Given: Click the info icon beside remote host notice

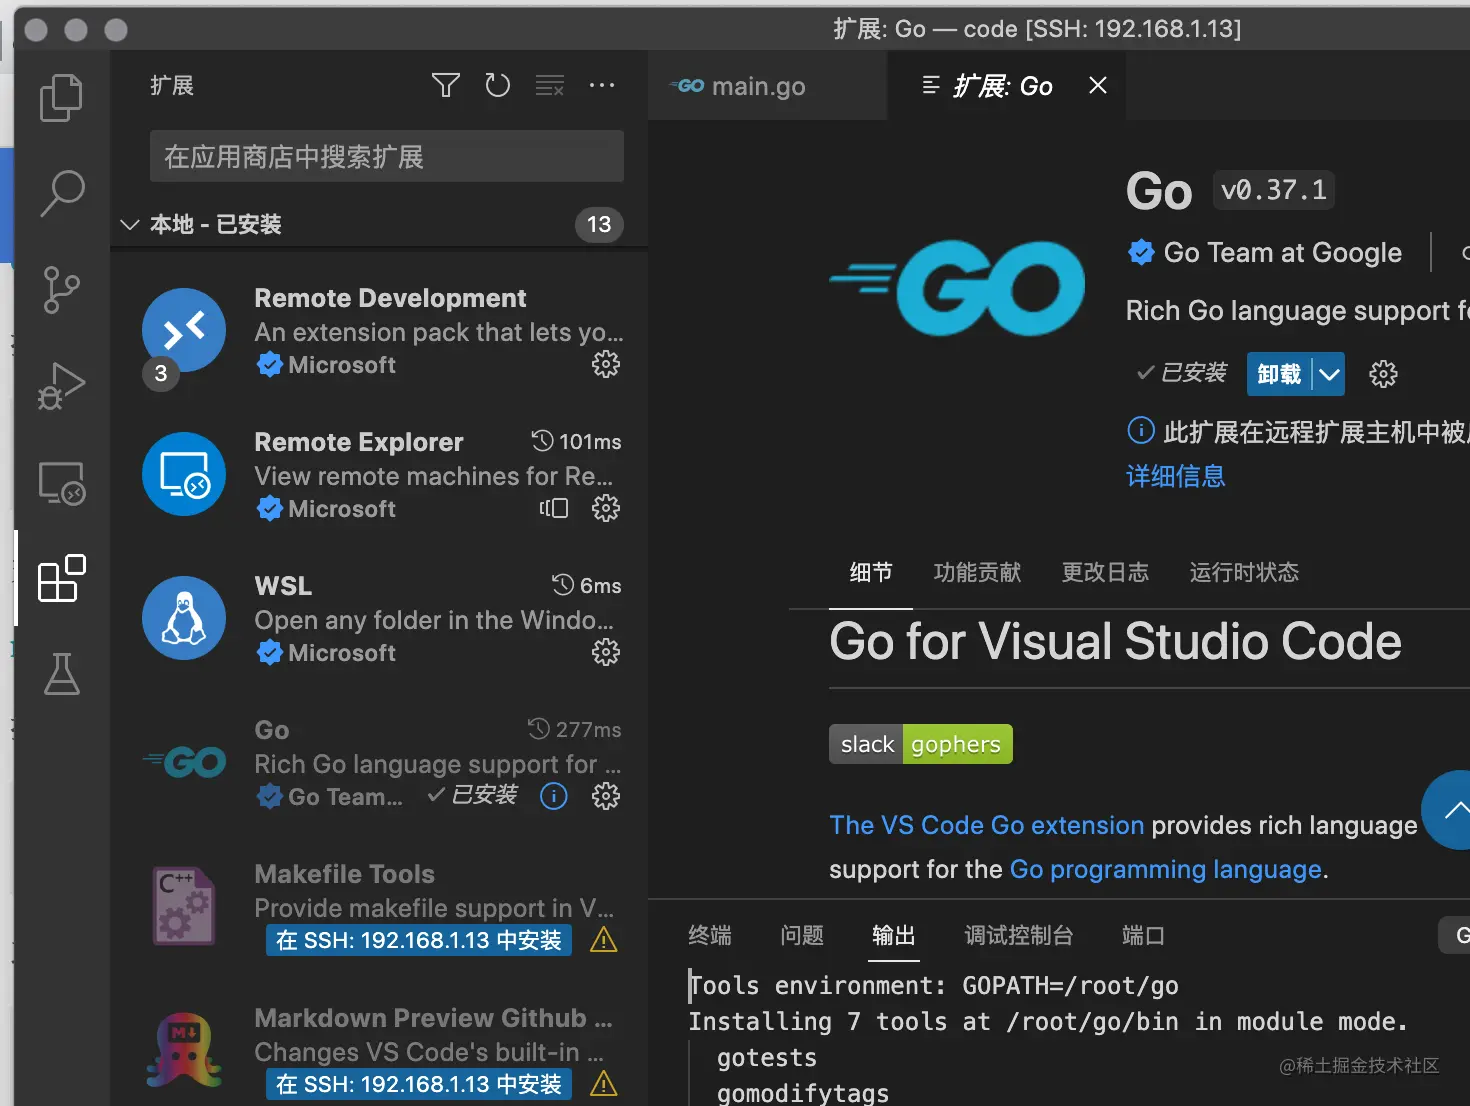Looking at the screenshot, I should pyautogui.click(x=1141, y=431).
